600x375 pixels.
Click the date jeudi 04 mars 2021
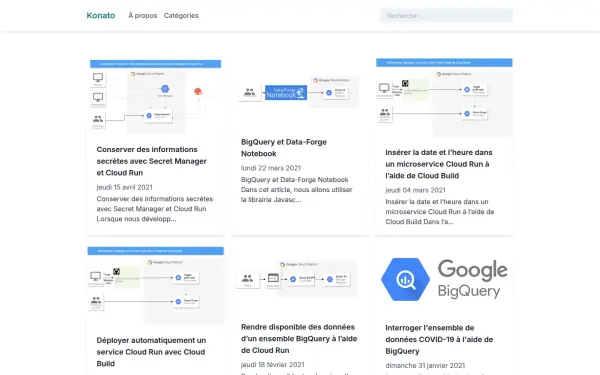pyautogui.click(x=415, y=190)
